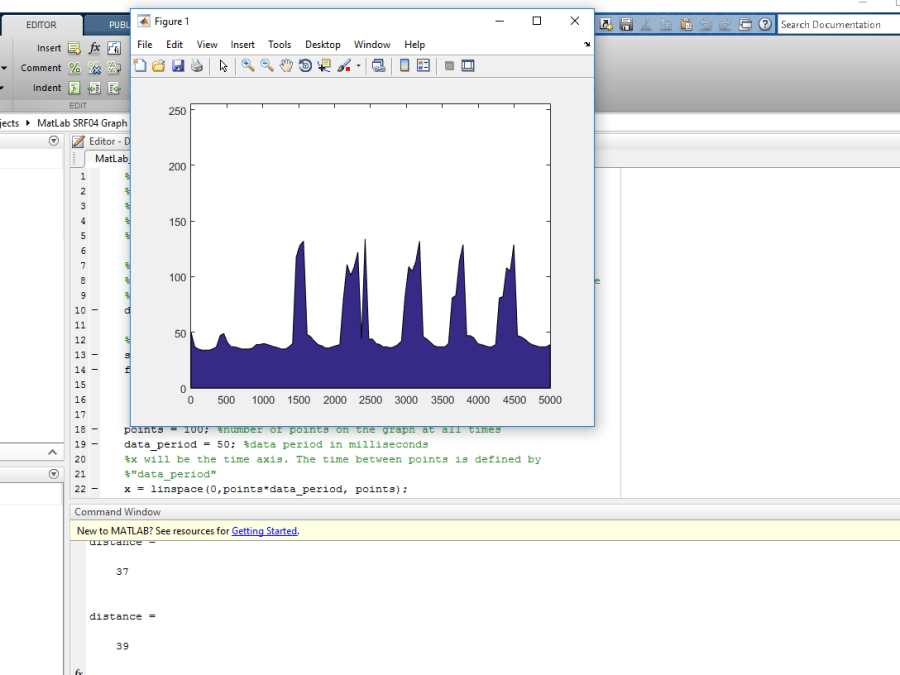Click Paste icon in MATLAB quick access toolbar

pyautogui.click(x=686, y=24)
